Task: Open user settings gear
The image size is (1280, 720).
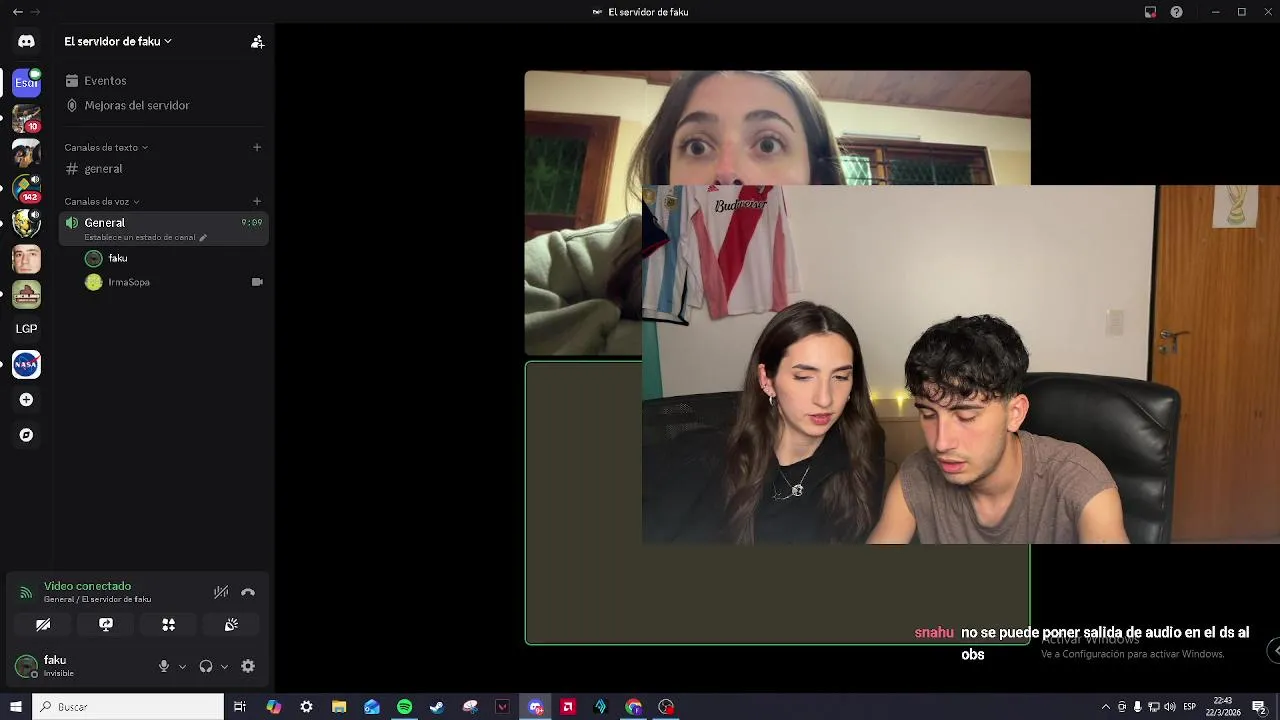Action: pos(248,666)
